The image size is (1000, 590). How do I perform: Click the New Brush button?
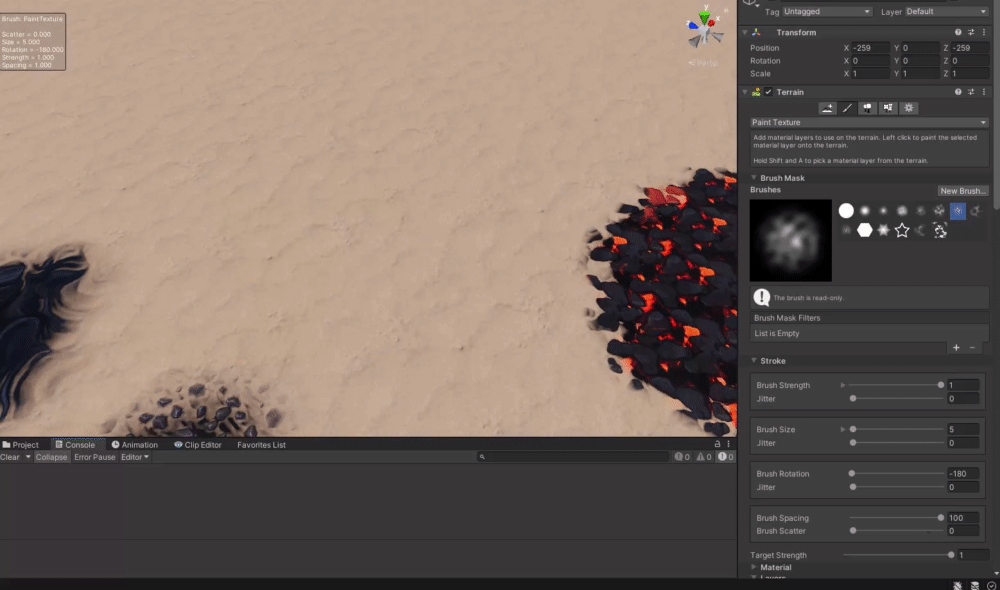click(x=962, y=191)
